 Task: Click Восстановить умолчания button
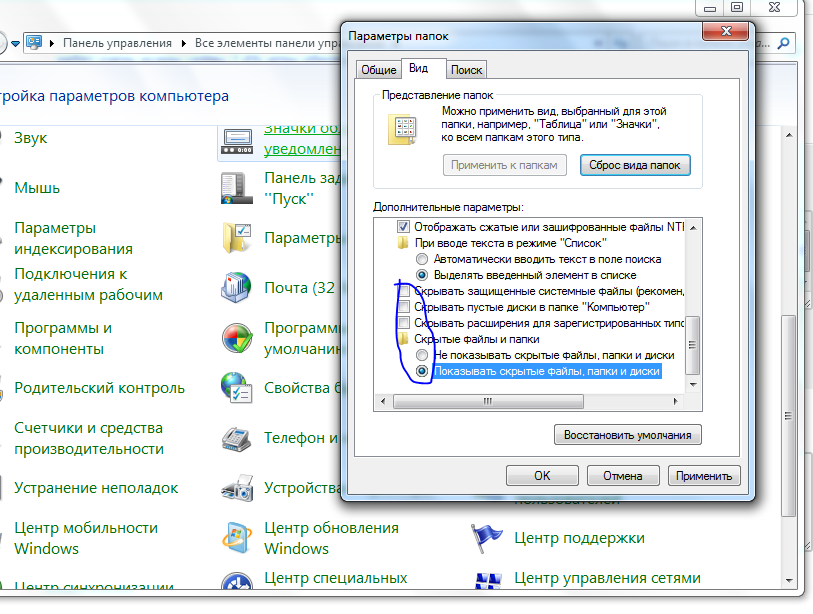627,435
